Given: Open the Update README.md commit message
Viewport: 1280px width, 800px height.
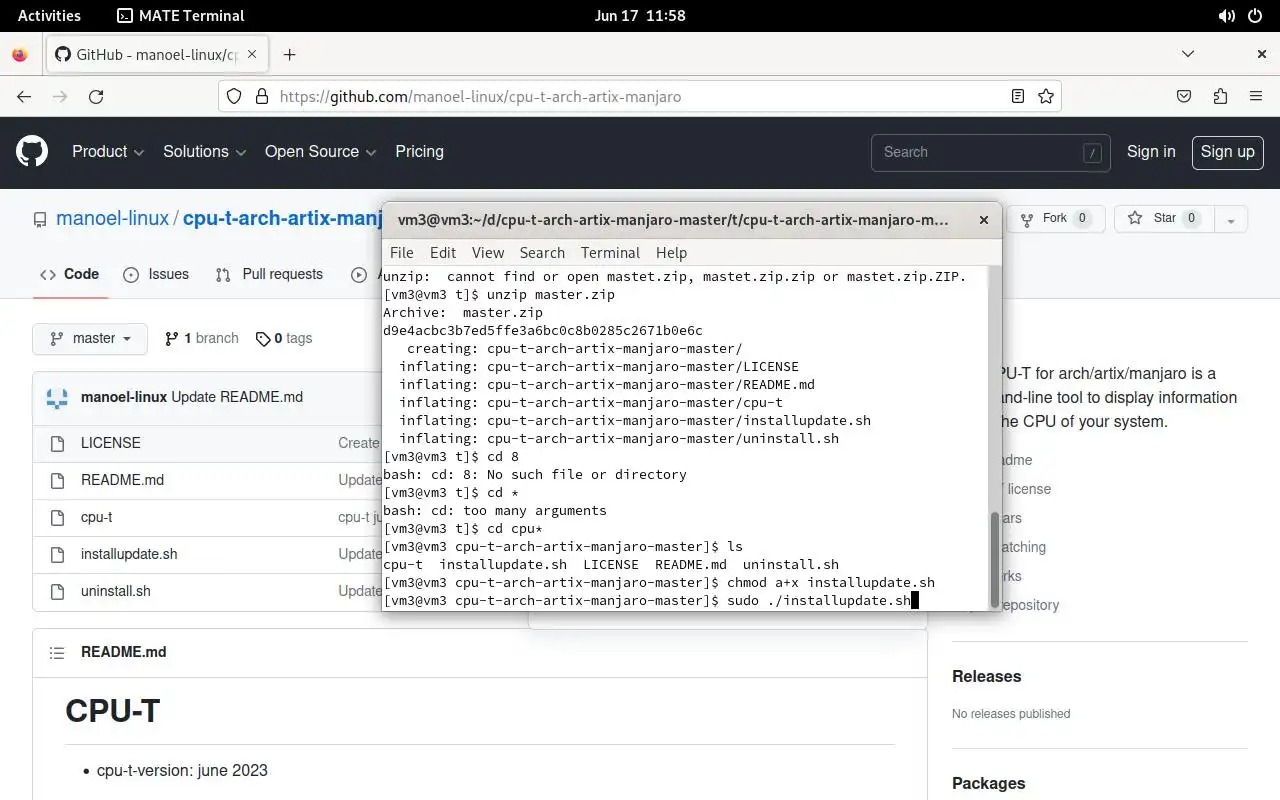Looking at the screenshot, I should tap(237, 397).
